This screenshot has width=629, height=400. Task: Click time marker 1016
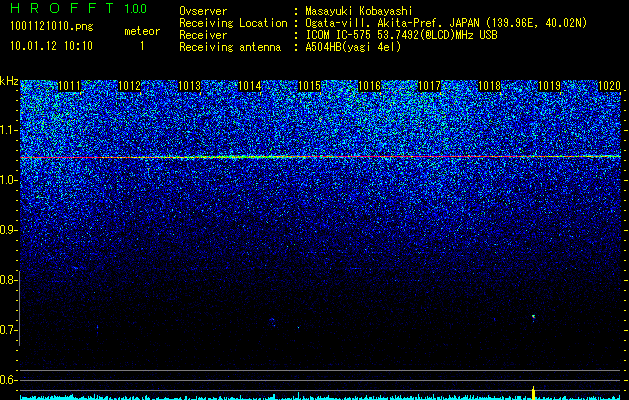click(369, 86)
